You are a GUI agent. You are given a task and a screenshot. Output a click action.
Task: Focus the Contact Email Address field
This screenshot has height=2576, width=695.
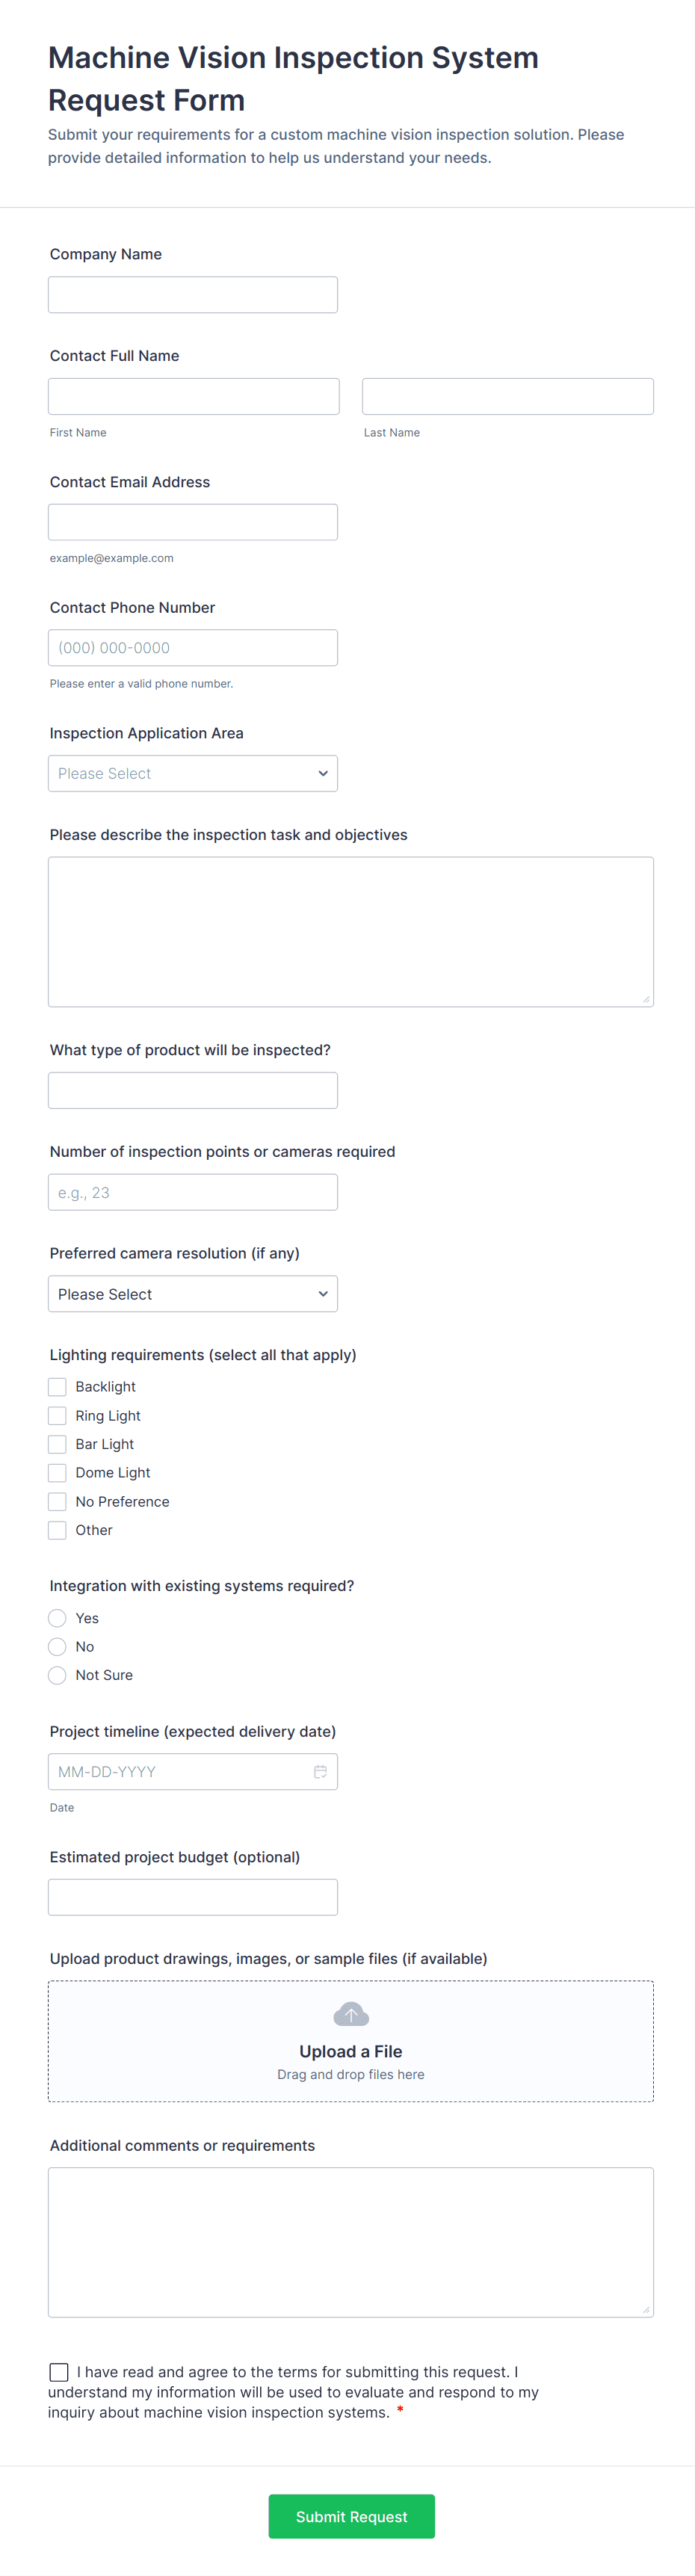193,522
